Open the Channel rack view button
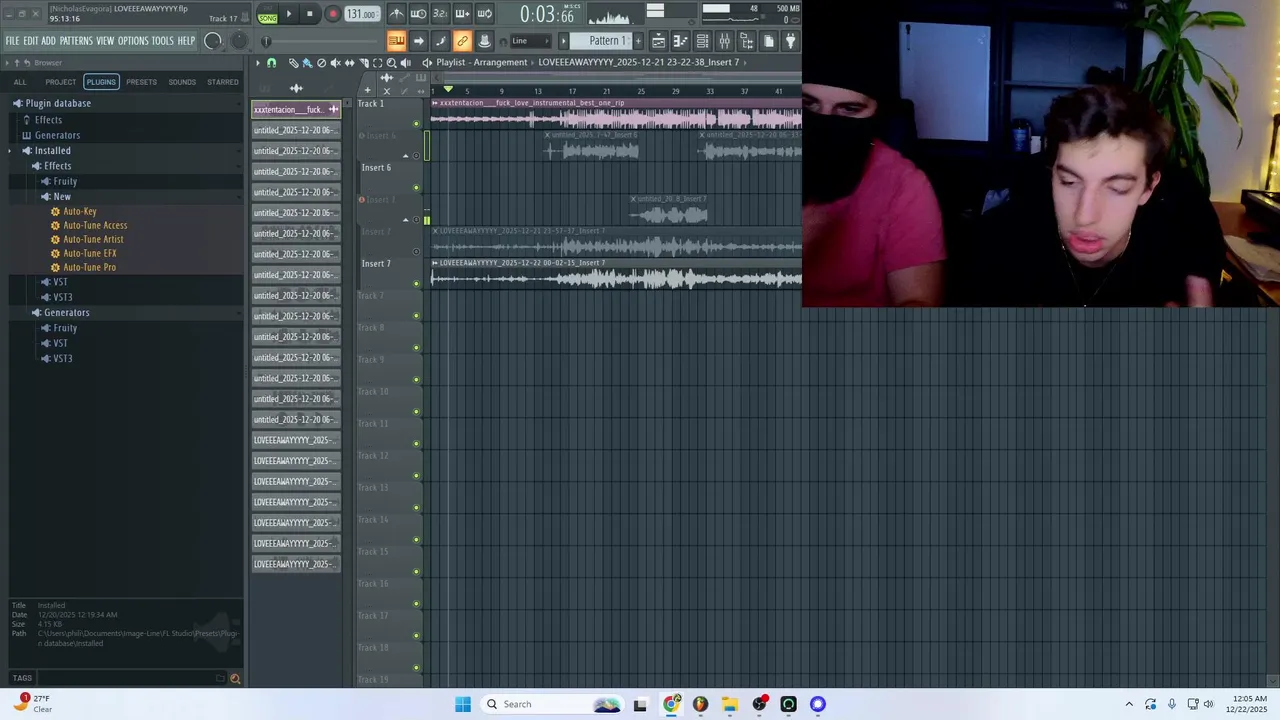 (702, 41)
